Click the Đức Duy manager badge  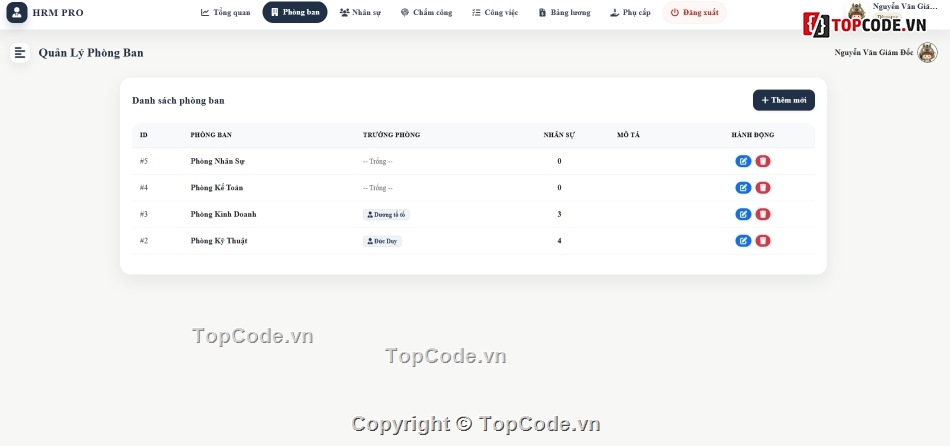tap(382, 241)
